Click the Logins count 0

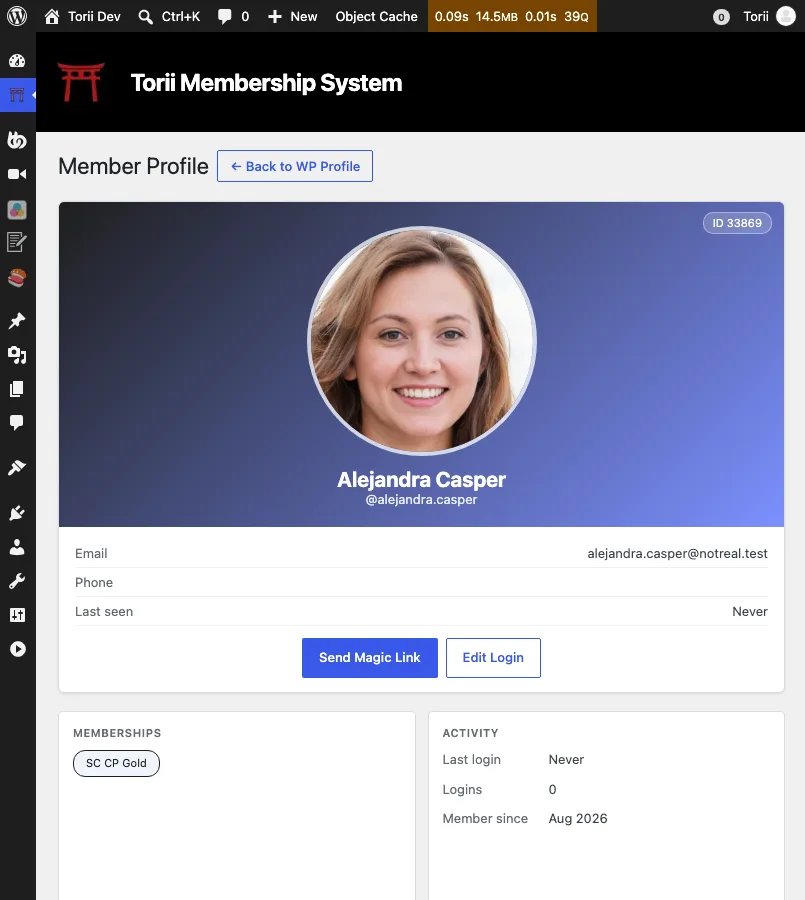coord(552,789)
